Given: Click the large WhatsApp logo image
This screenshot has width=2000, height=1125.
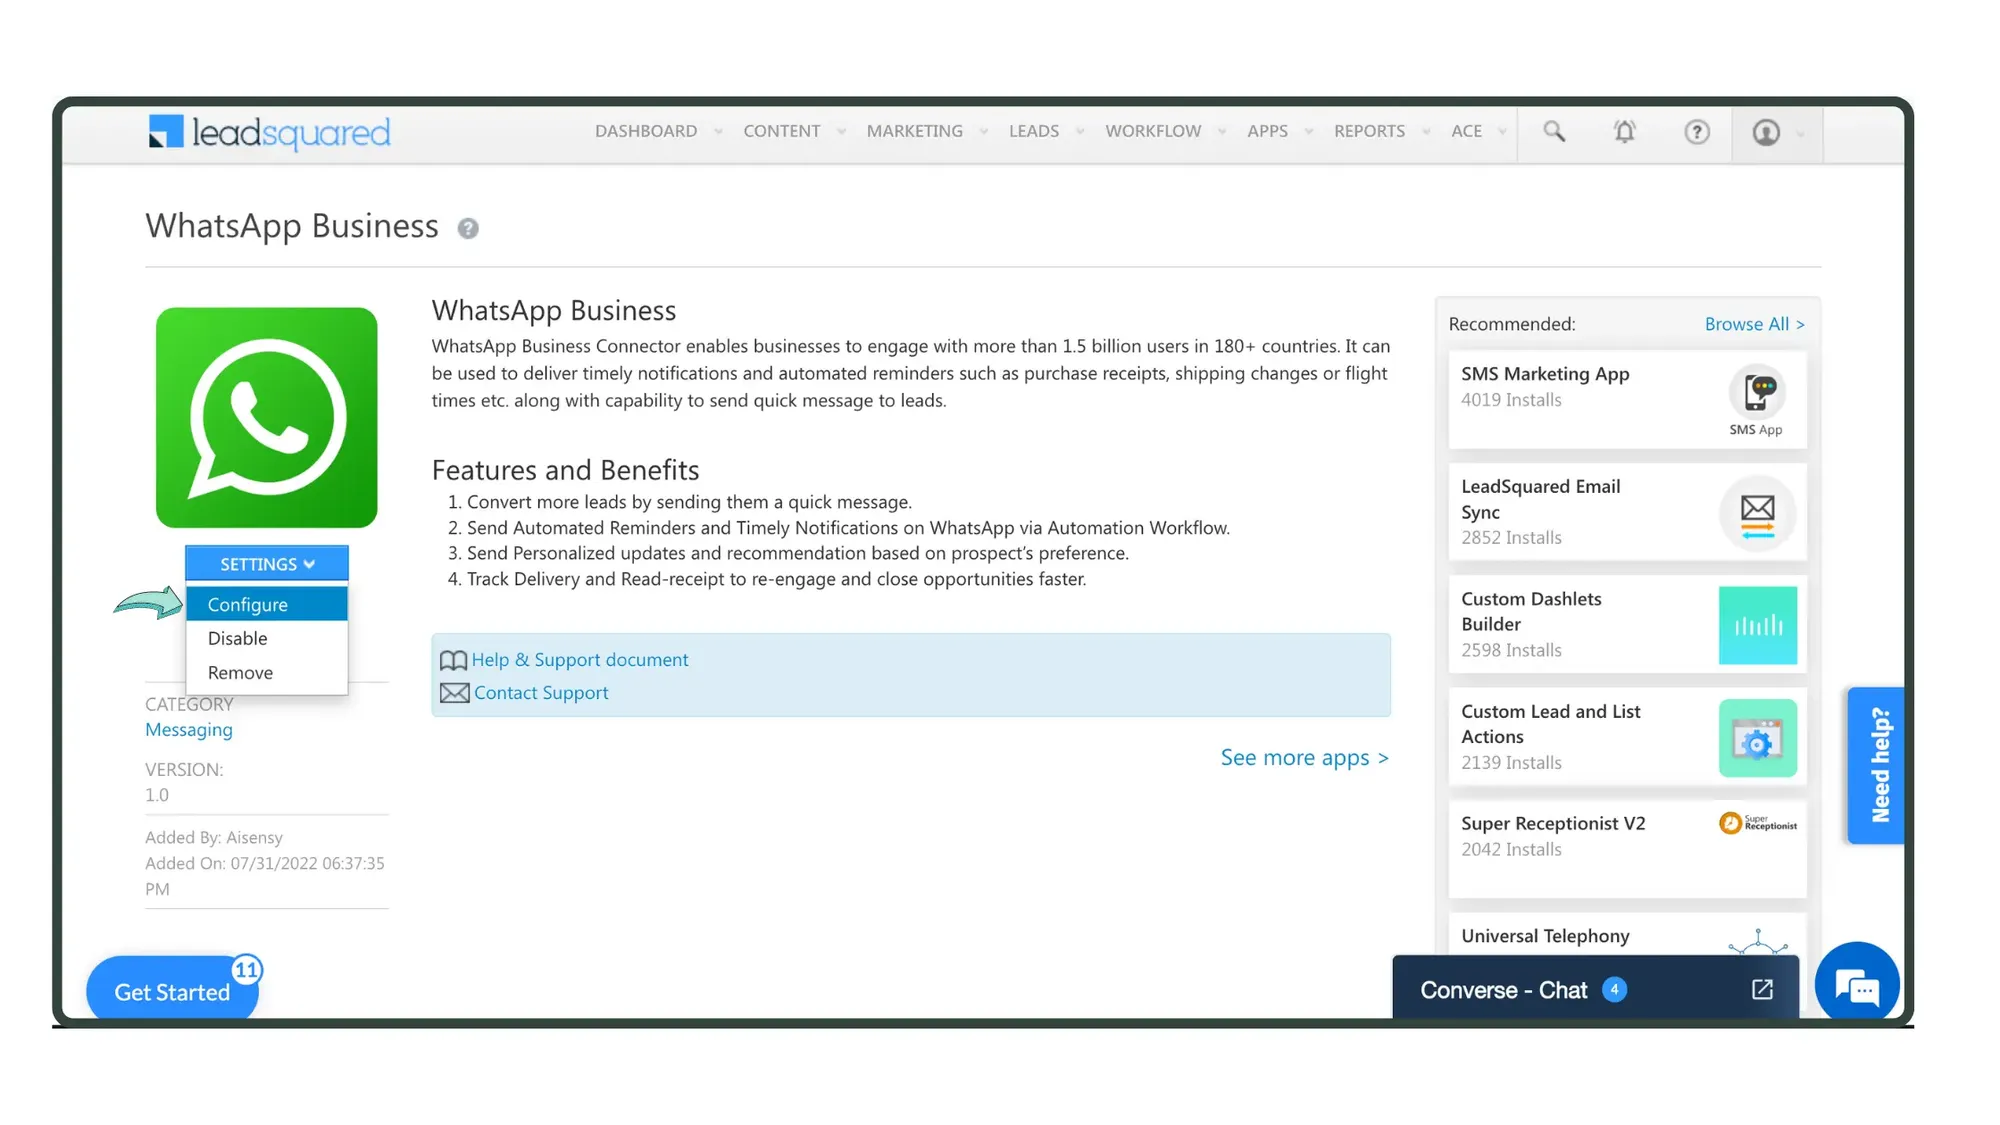Looking at the screenshot, I should (266, 417).
